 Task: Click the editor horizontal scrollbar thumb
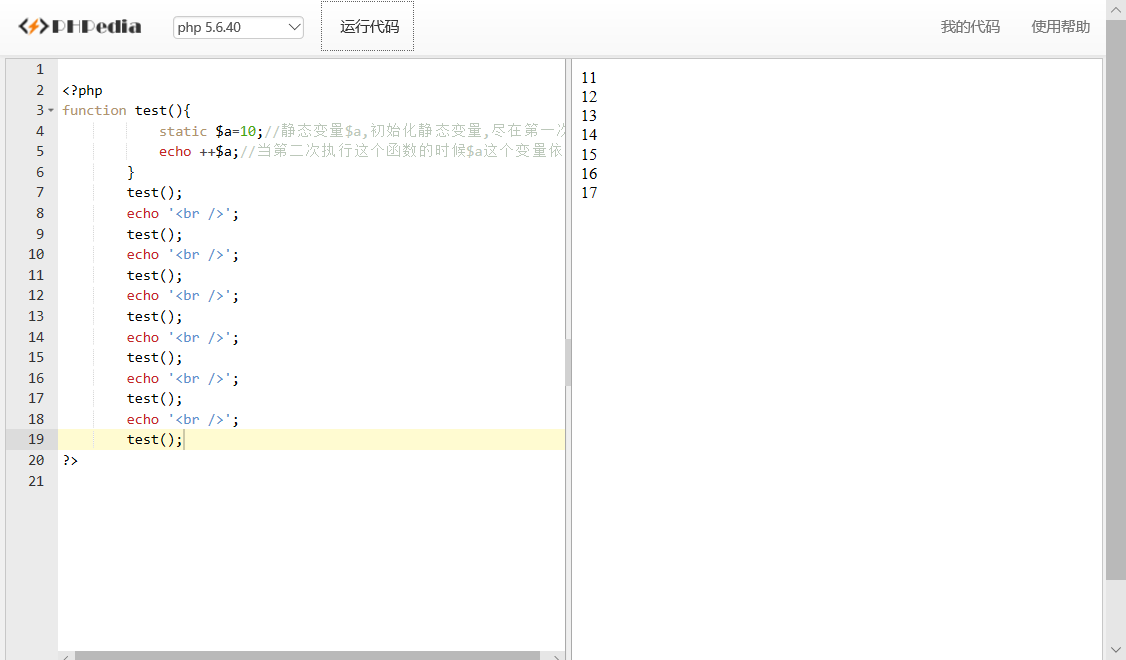307,656
